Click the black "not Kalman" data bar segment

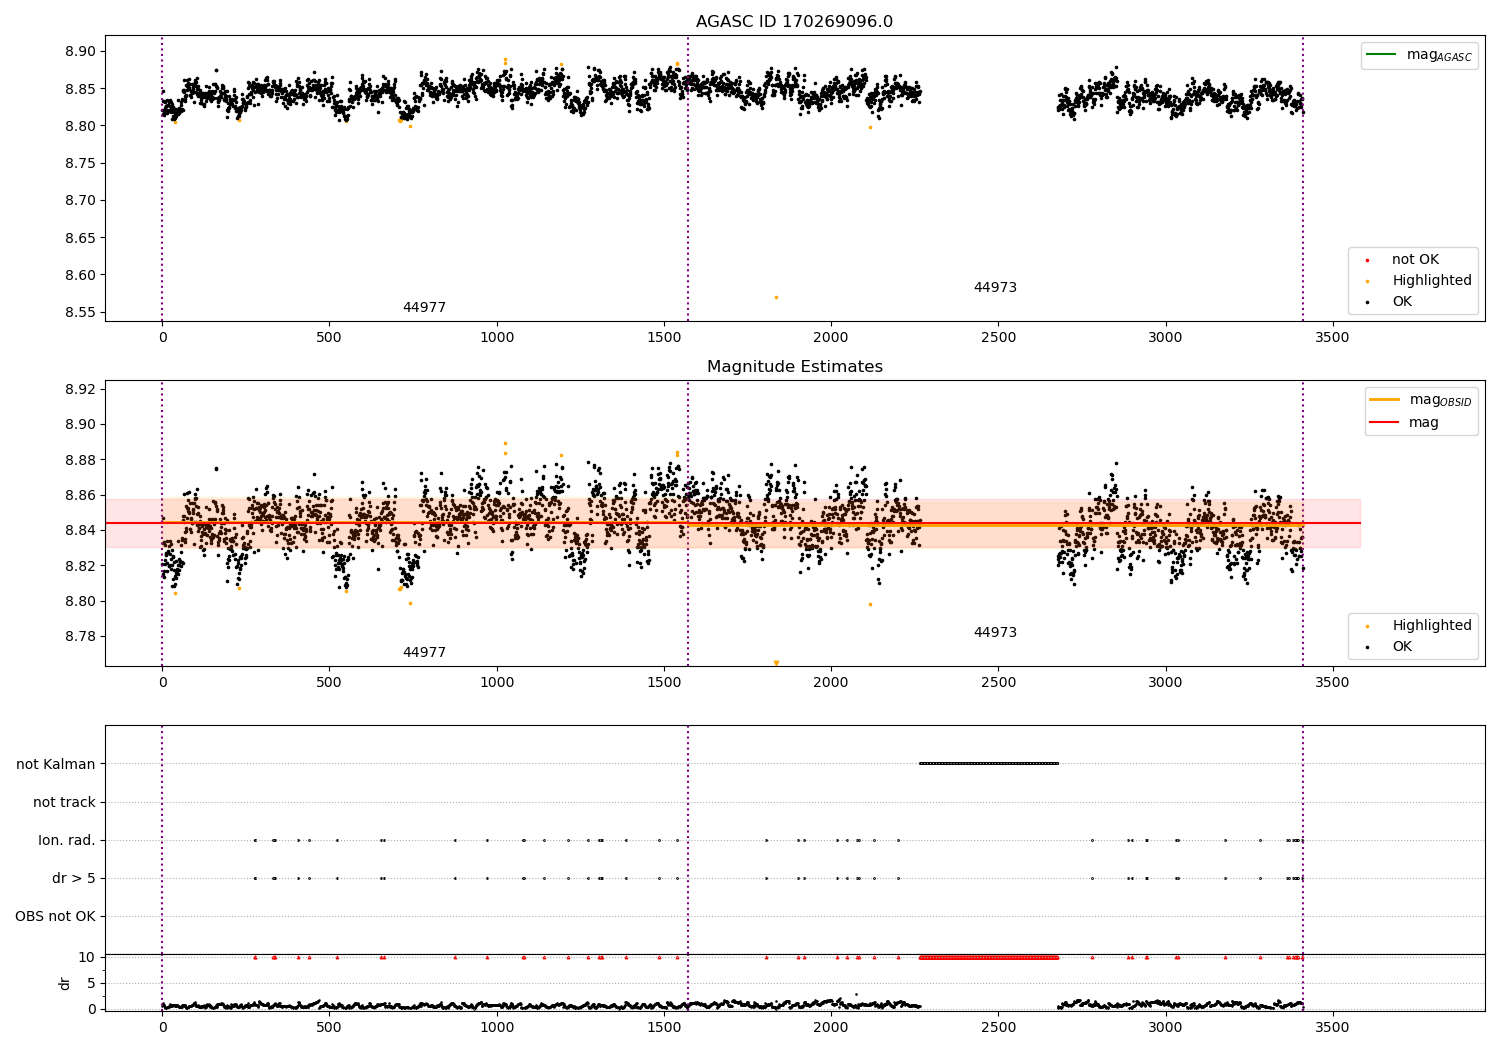(x=989, y=764)
